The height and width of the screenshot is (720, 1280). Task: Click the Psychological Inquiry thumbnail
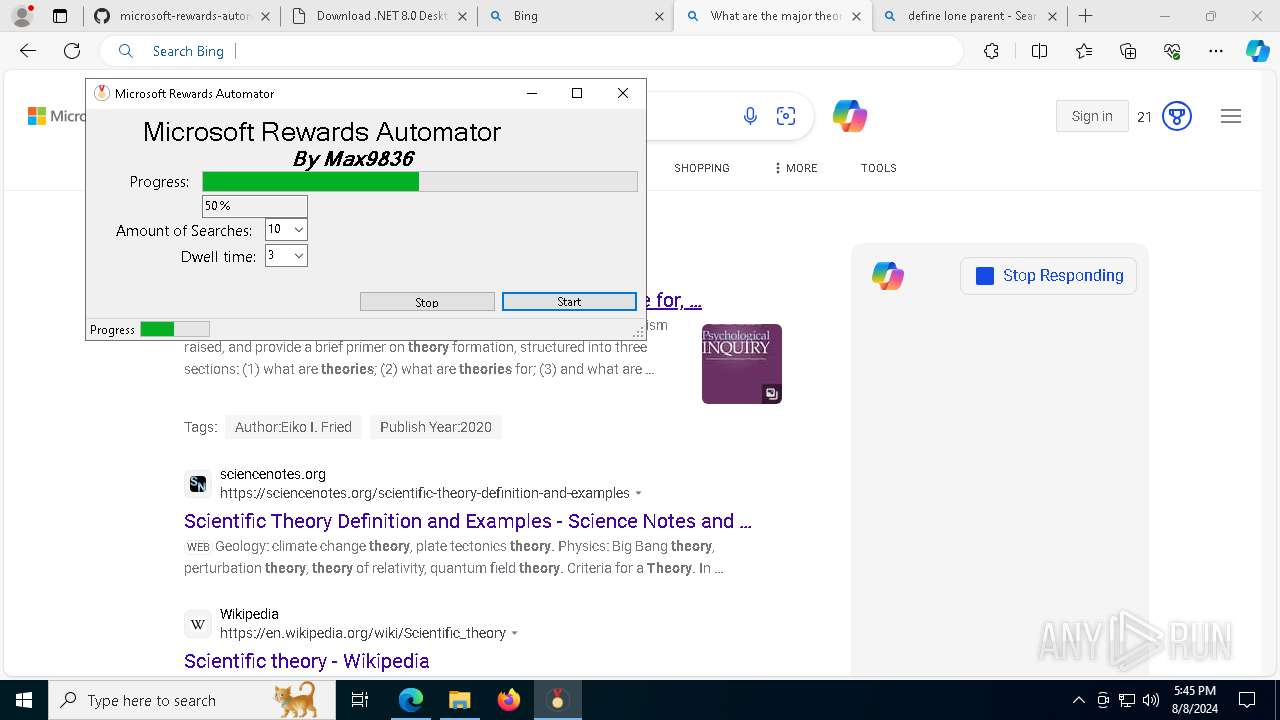[x=742, y=364]
